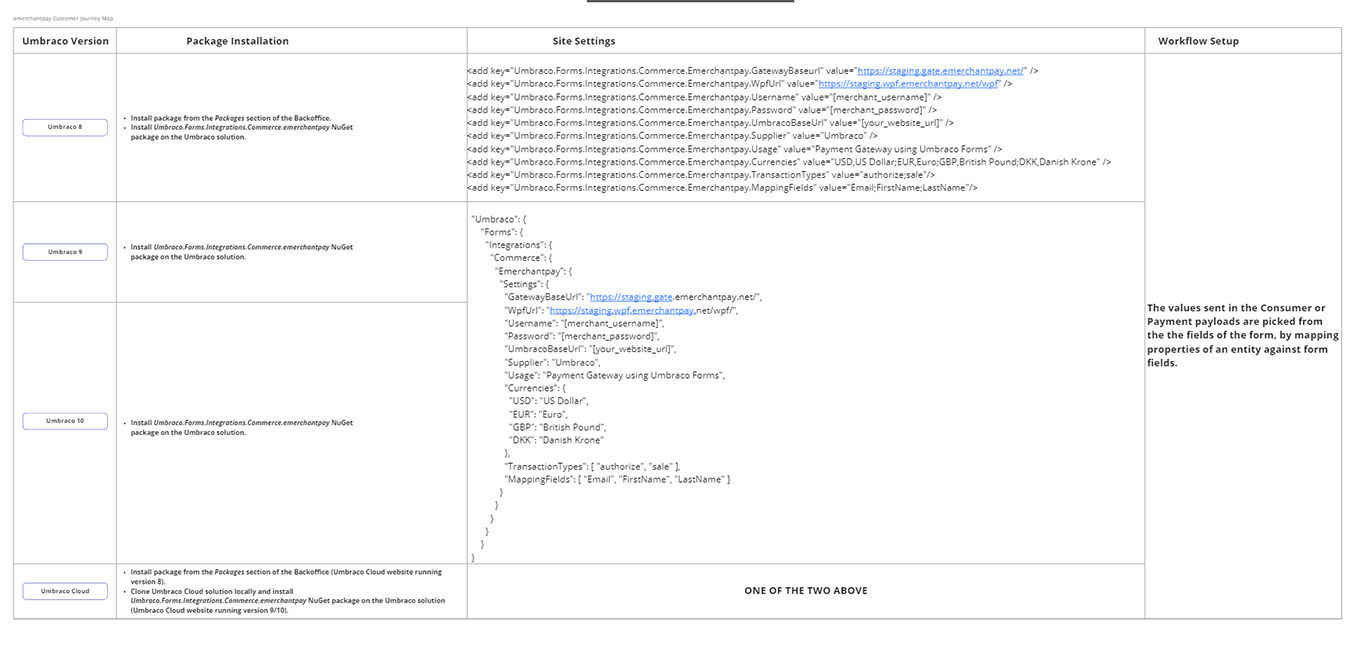Click Umbraco 8 'Install package from the Packages section' bullet

[230, 118]
